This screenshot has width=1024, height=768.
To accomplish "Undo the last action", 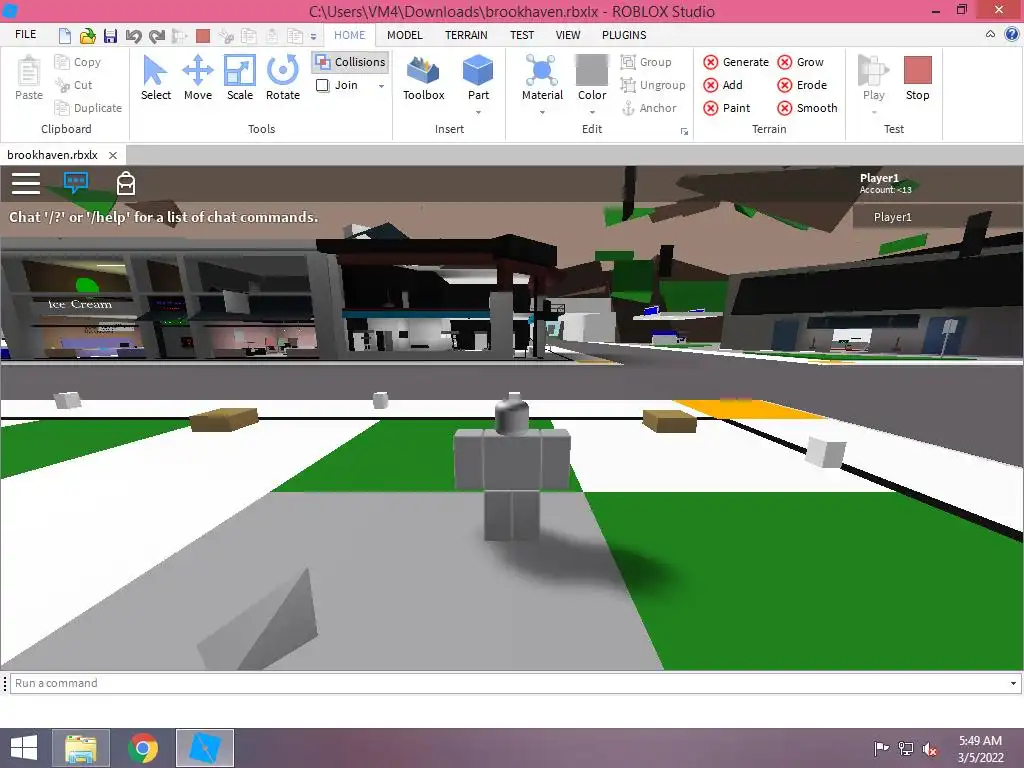I will click(x=133, y=35).
